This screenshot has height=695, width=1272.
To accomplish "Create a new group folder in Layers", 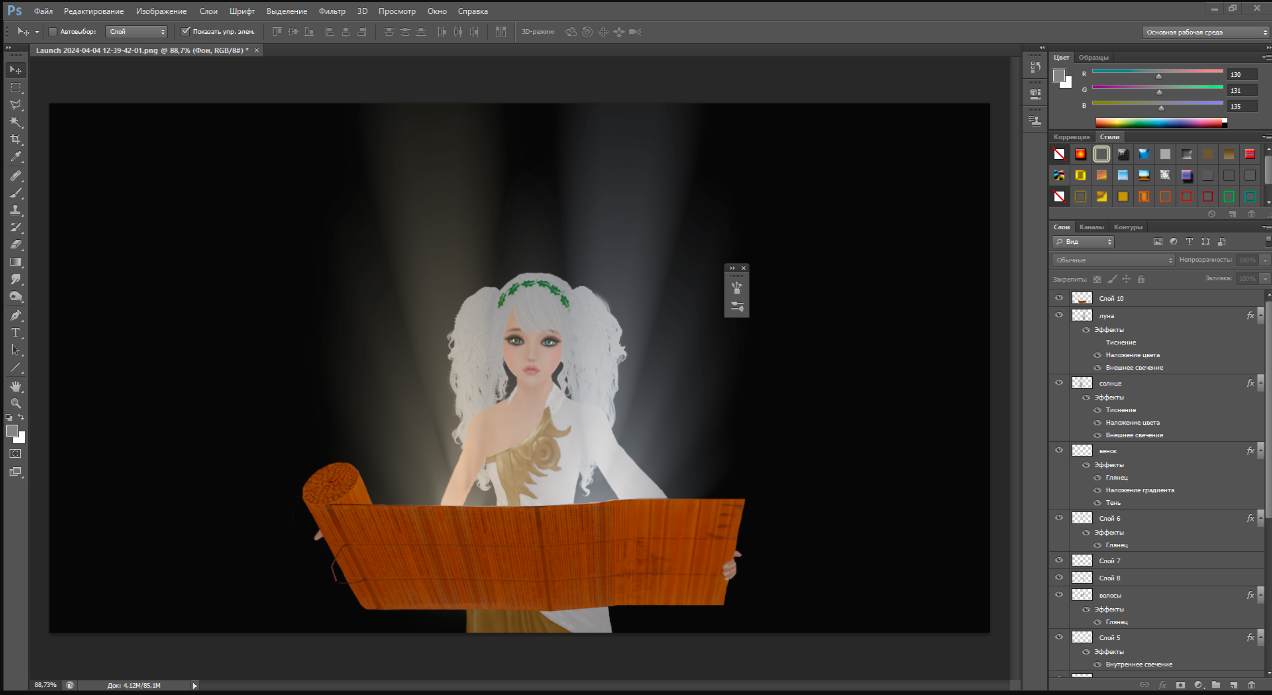I will 1215,685.
